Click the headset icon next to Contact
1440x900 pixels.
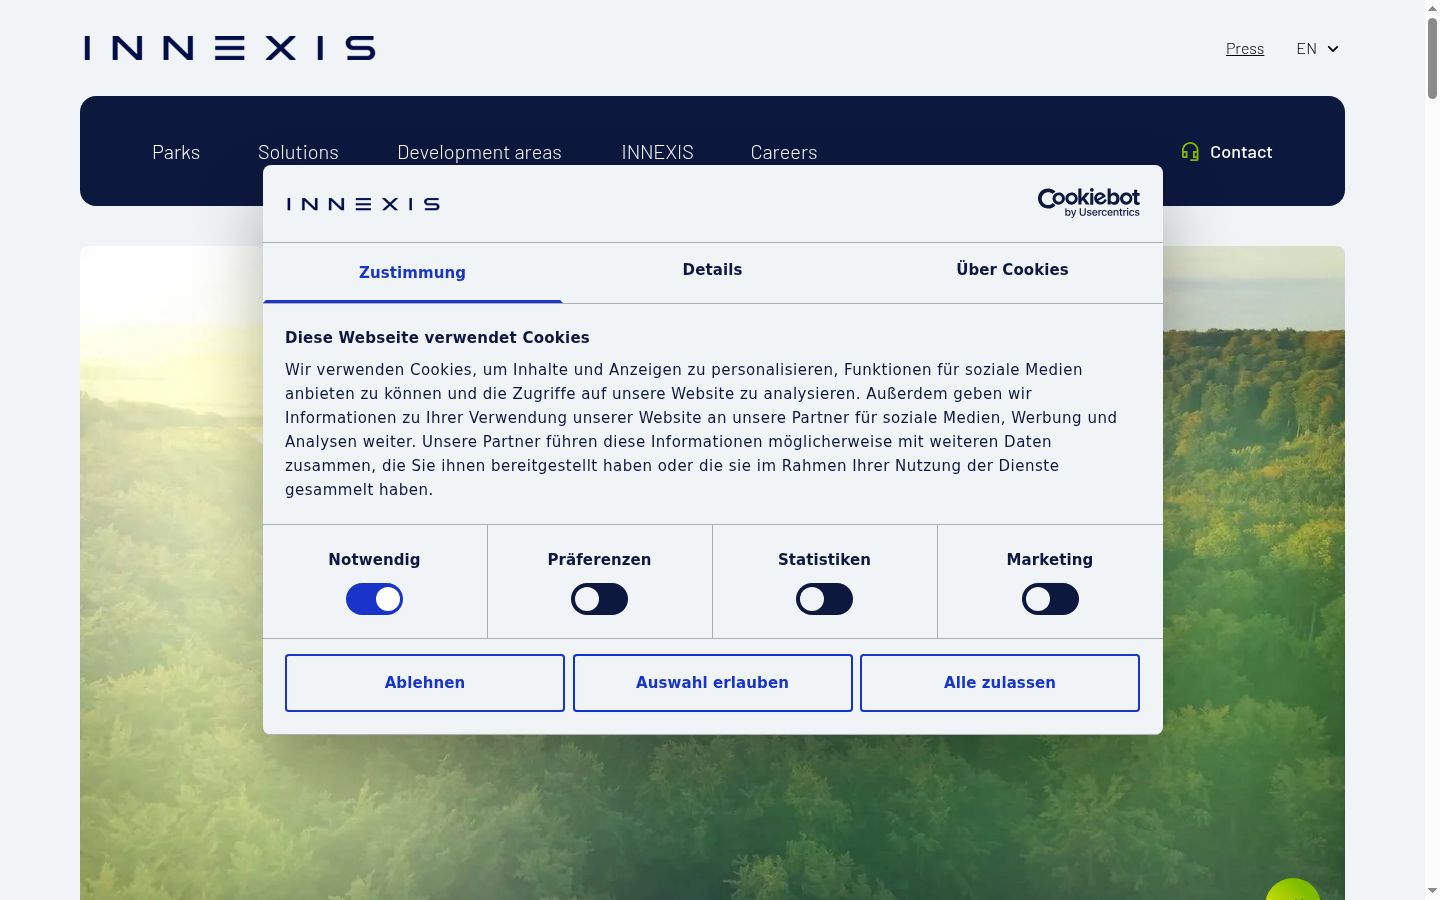tap(1190, 152)
